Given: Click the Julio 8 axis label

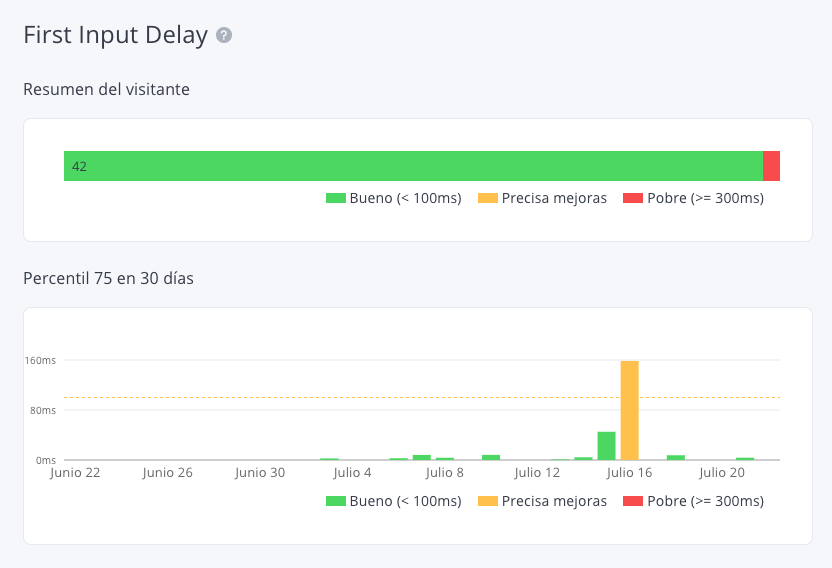Looking at the screenshot, I should [445, 473].
